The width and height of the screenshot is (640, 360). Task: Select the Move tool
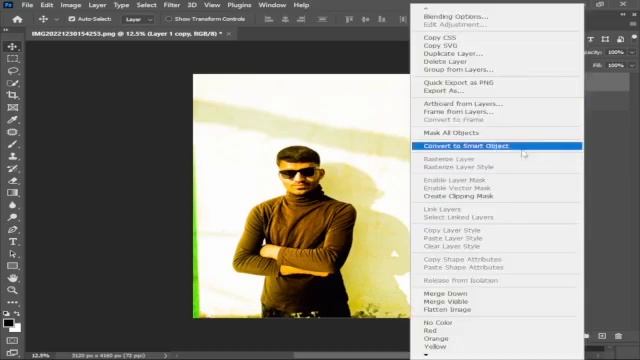tap(12, 47)
